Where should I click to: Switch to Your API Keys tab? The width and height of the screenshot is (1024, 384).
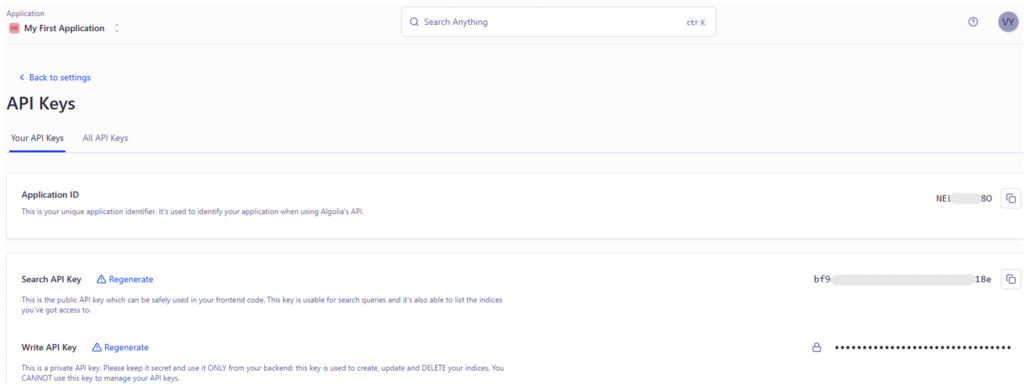[37, 138]
